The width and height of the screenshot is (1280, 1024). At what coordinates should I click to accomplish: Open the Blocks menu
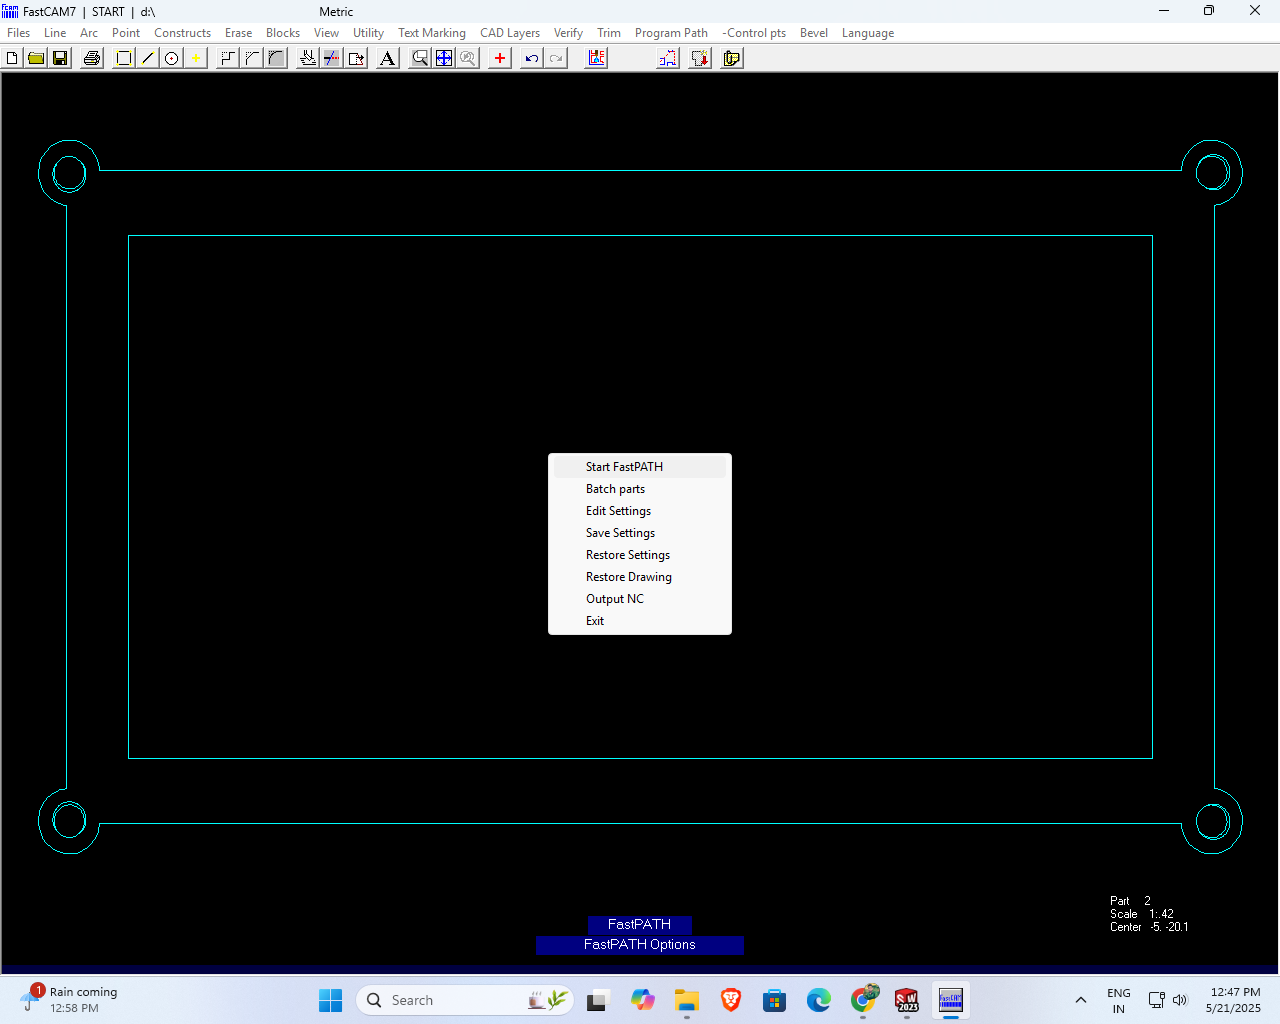[283, 33]
